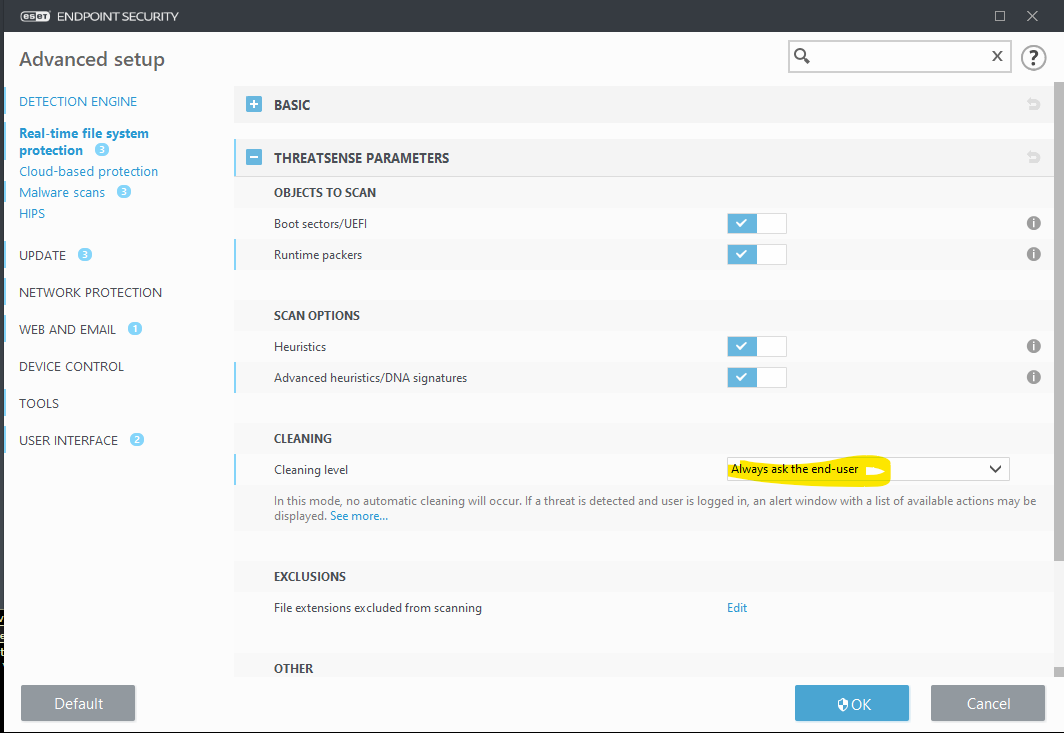
Task: Open Cloud-based protection settings
Action: [88, 172]
